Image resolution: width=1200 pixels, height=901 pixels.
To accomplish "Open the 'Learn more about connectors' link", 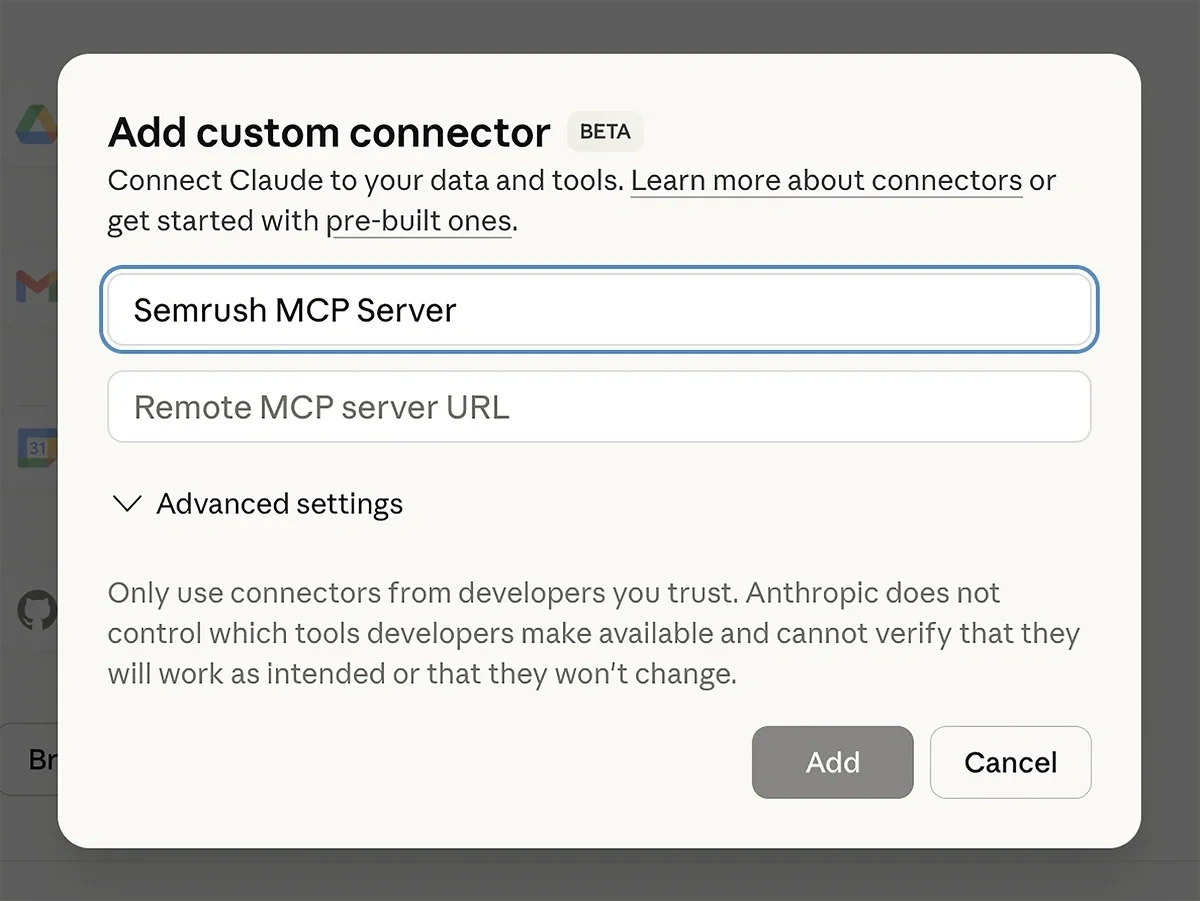I will click(826, 181).
